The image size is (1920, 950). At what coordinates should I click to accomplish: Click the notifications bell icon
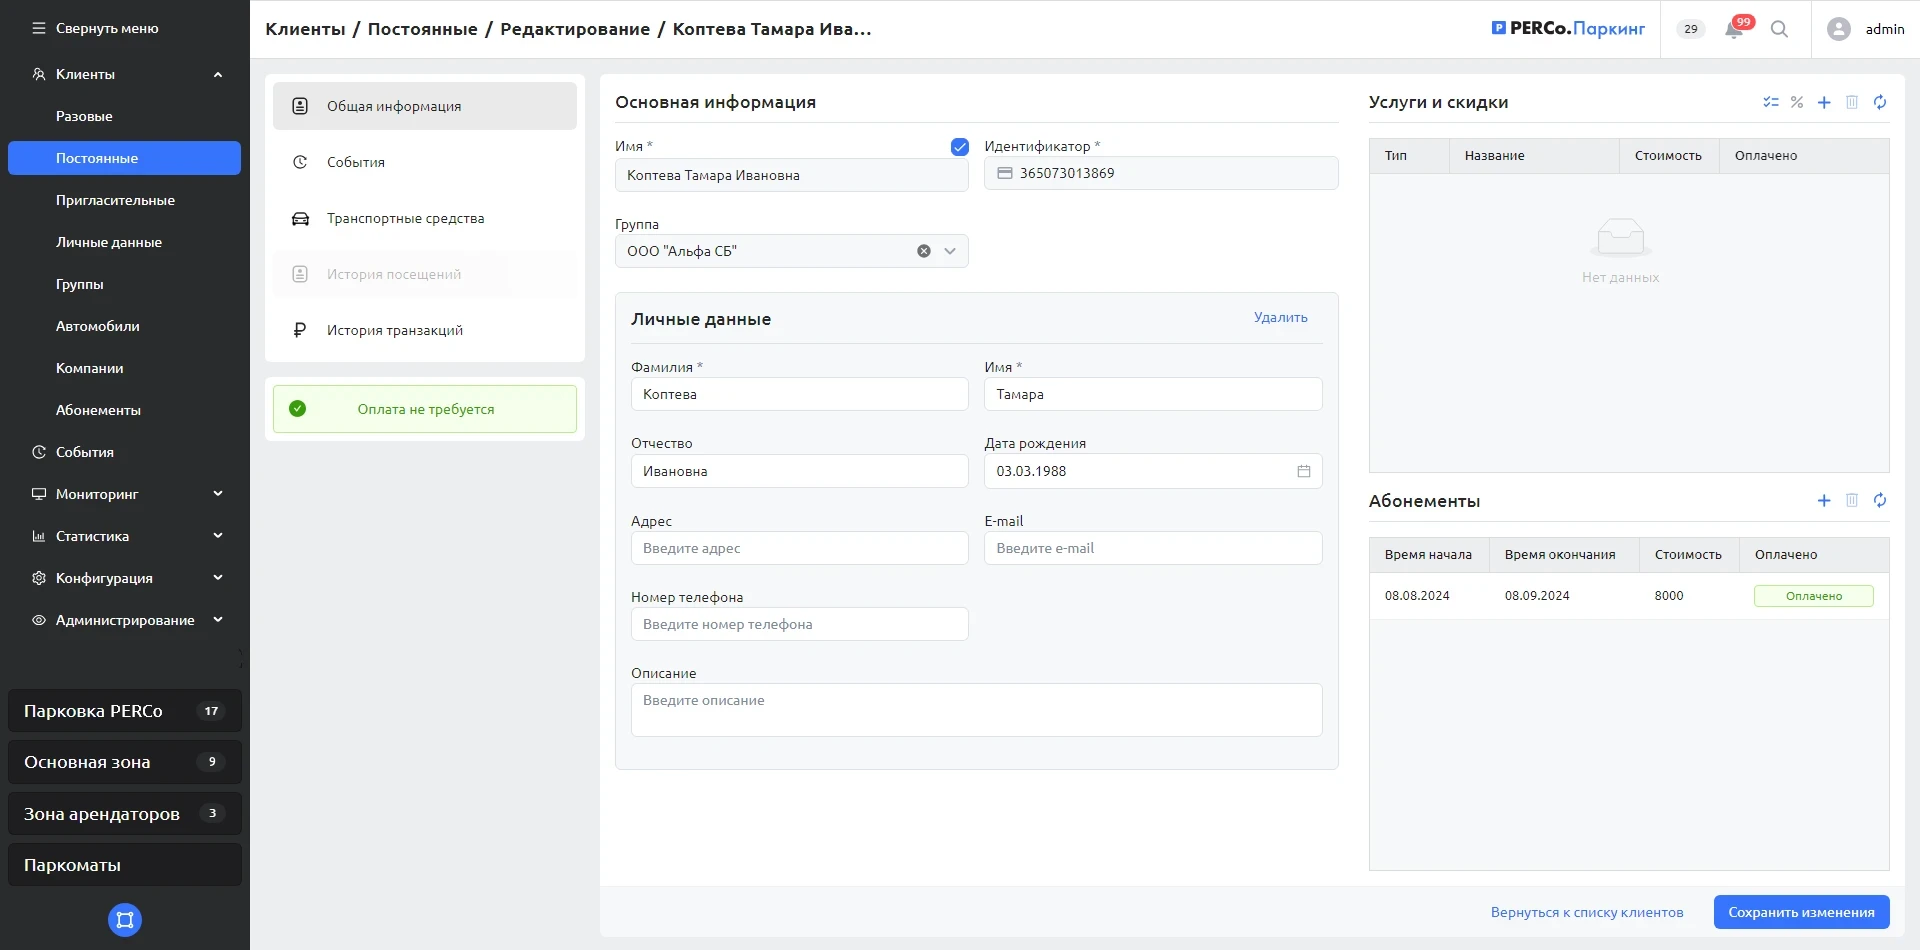1734,30
